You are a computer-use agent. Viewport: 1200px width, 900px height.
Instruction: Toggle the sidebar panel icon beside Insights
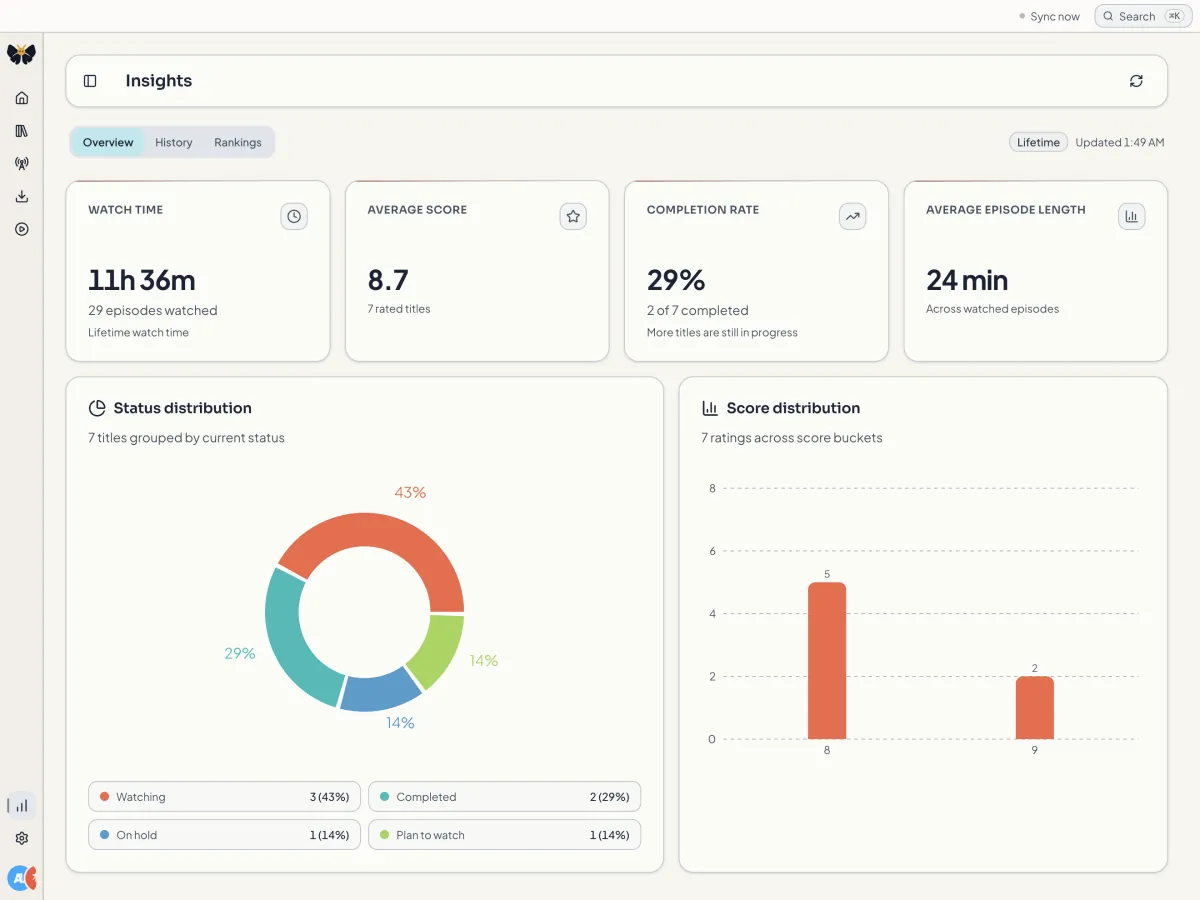[x=90, y=81]
